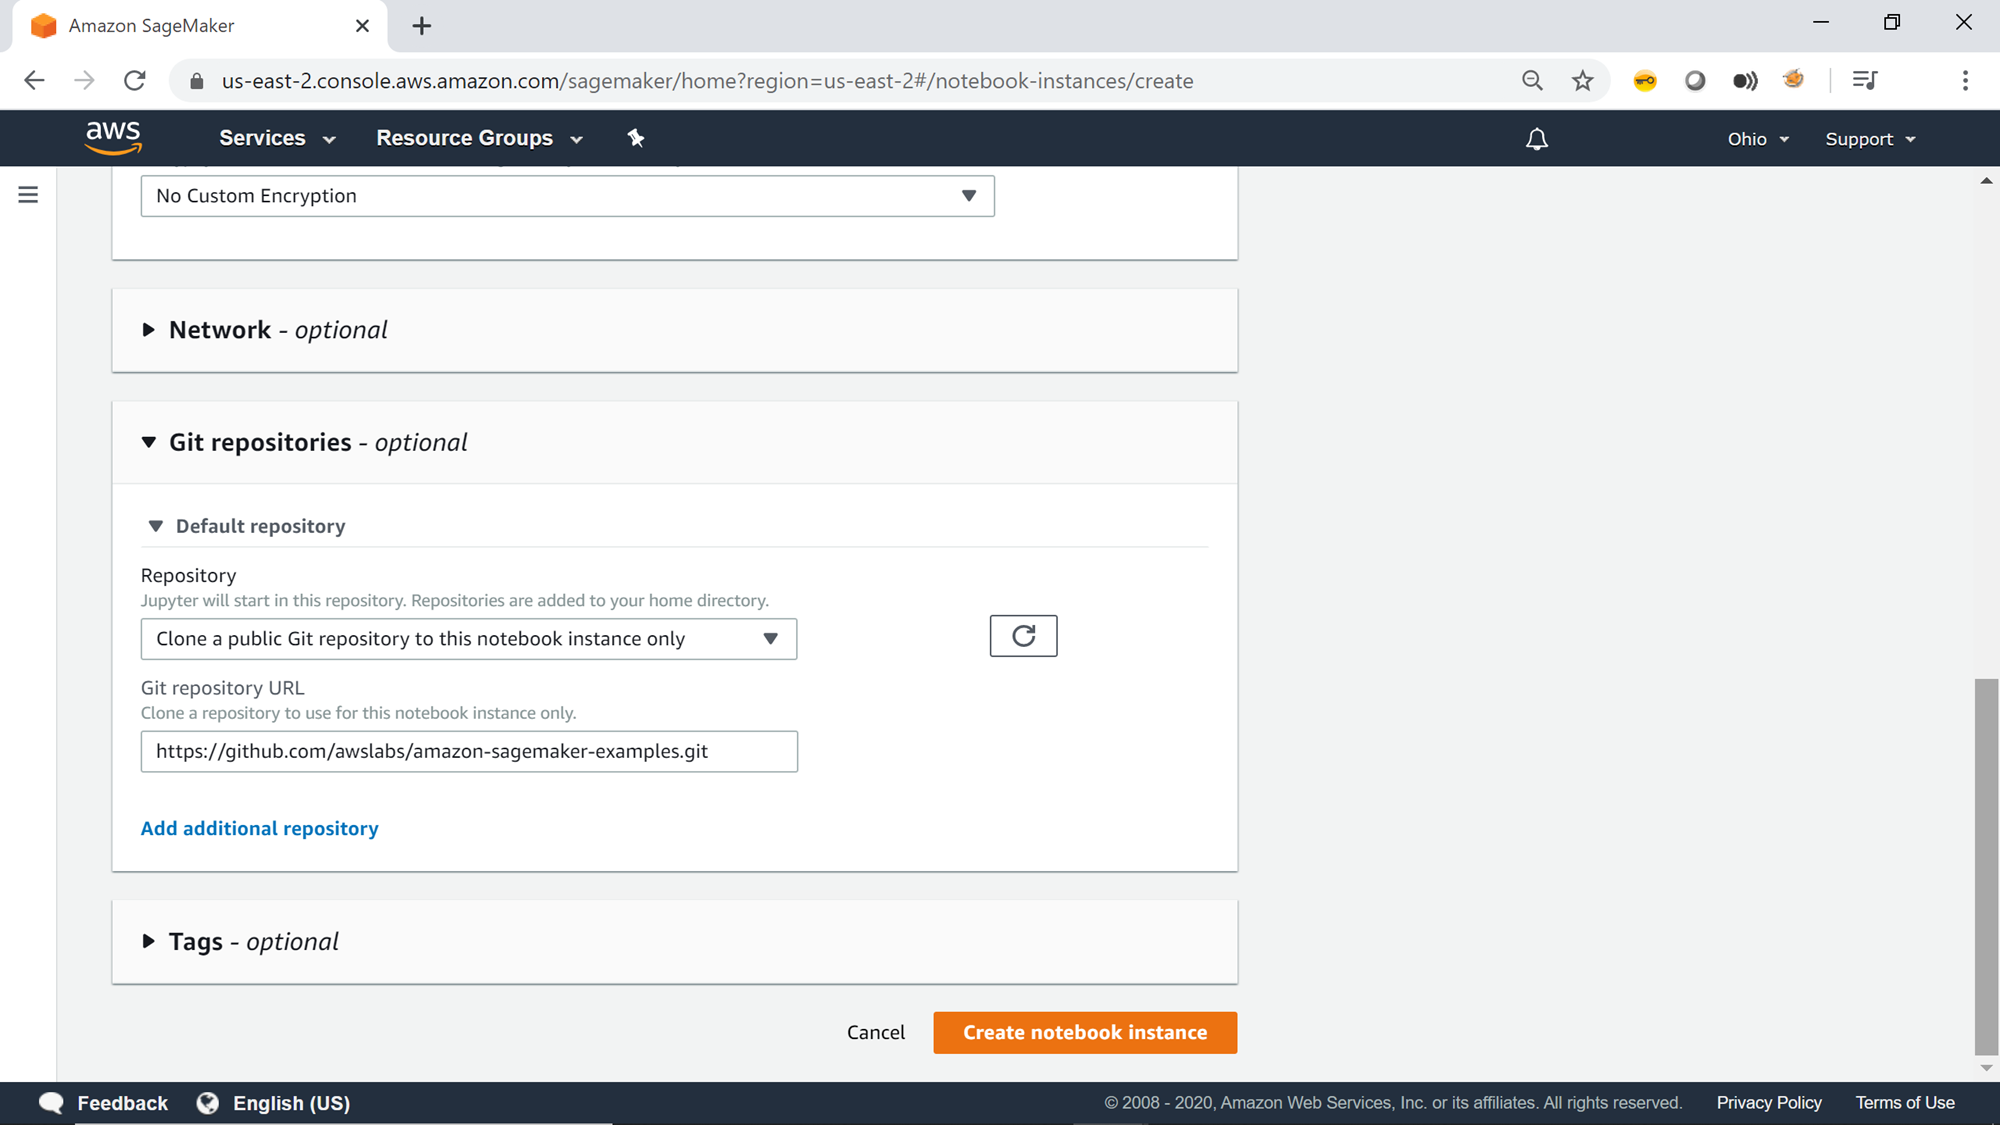Image resolution: width=2000 pixels, height=1125 pixels.
Task: Expand the Network optional section
Action: pos(148,330)
